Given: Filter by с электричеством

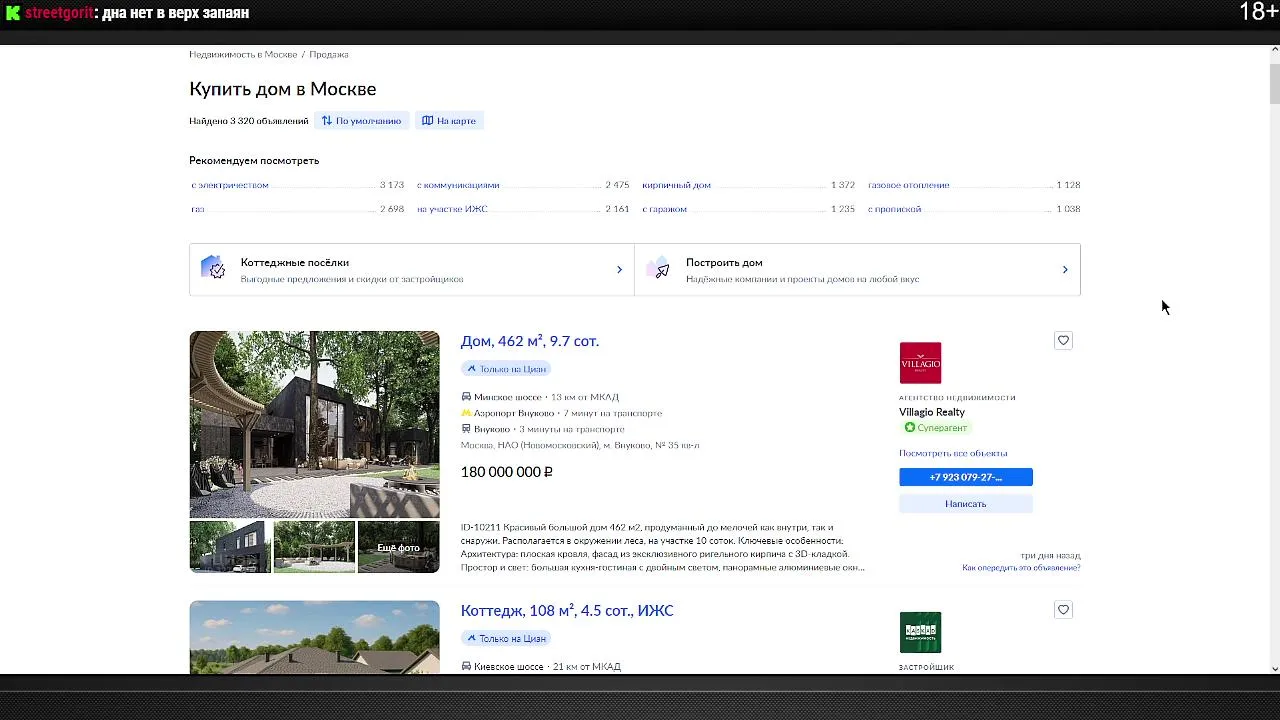Looking at the screenshot, I should (230, 185).
